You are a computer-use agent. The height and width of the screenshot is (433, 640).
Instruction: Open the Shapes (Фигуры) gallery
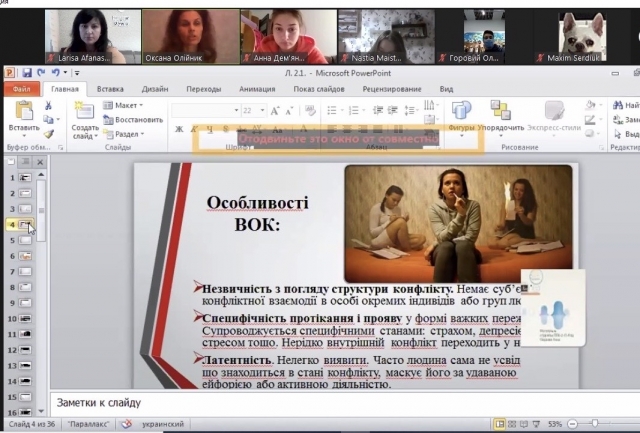point(461,110)
